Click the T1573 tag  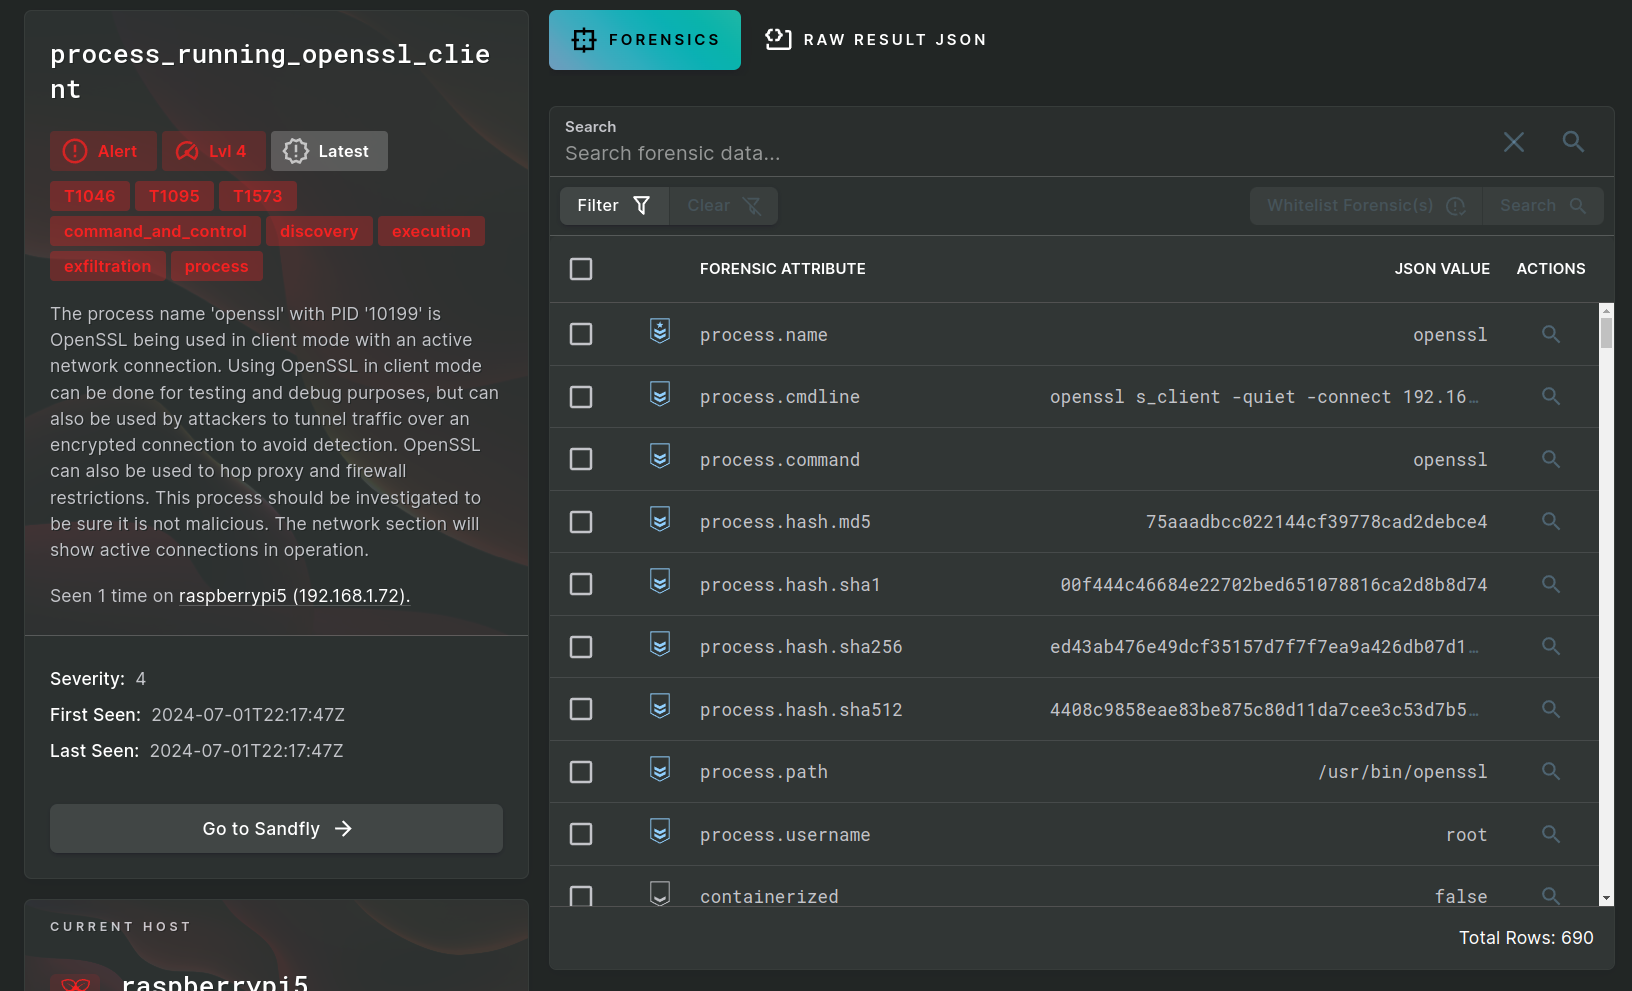[x=258, y=196]
